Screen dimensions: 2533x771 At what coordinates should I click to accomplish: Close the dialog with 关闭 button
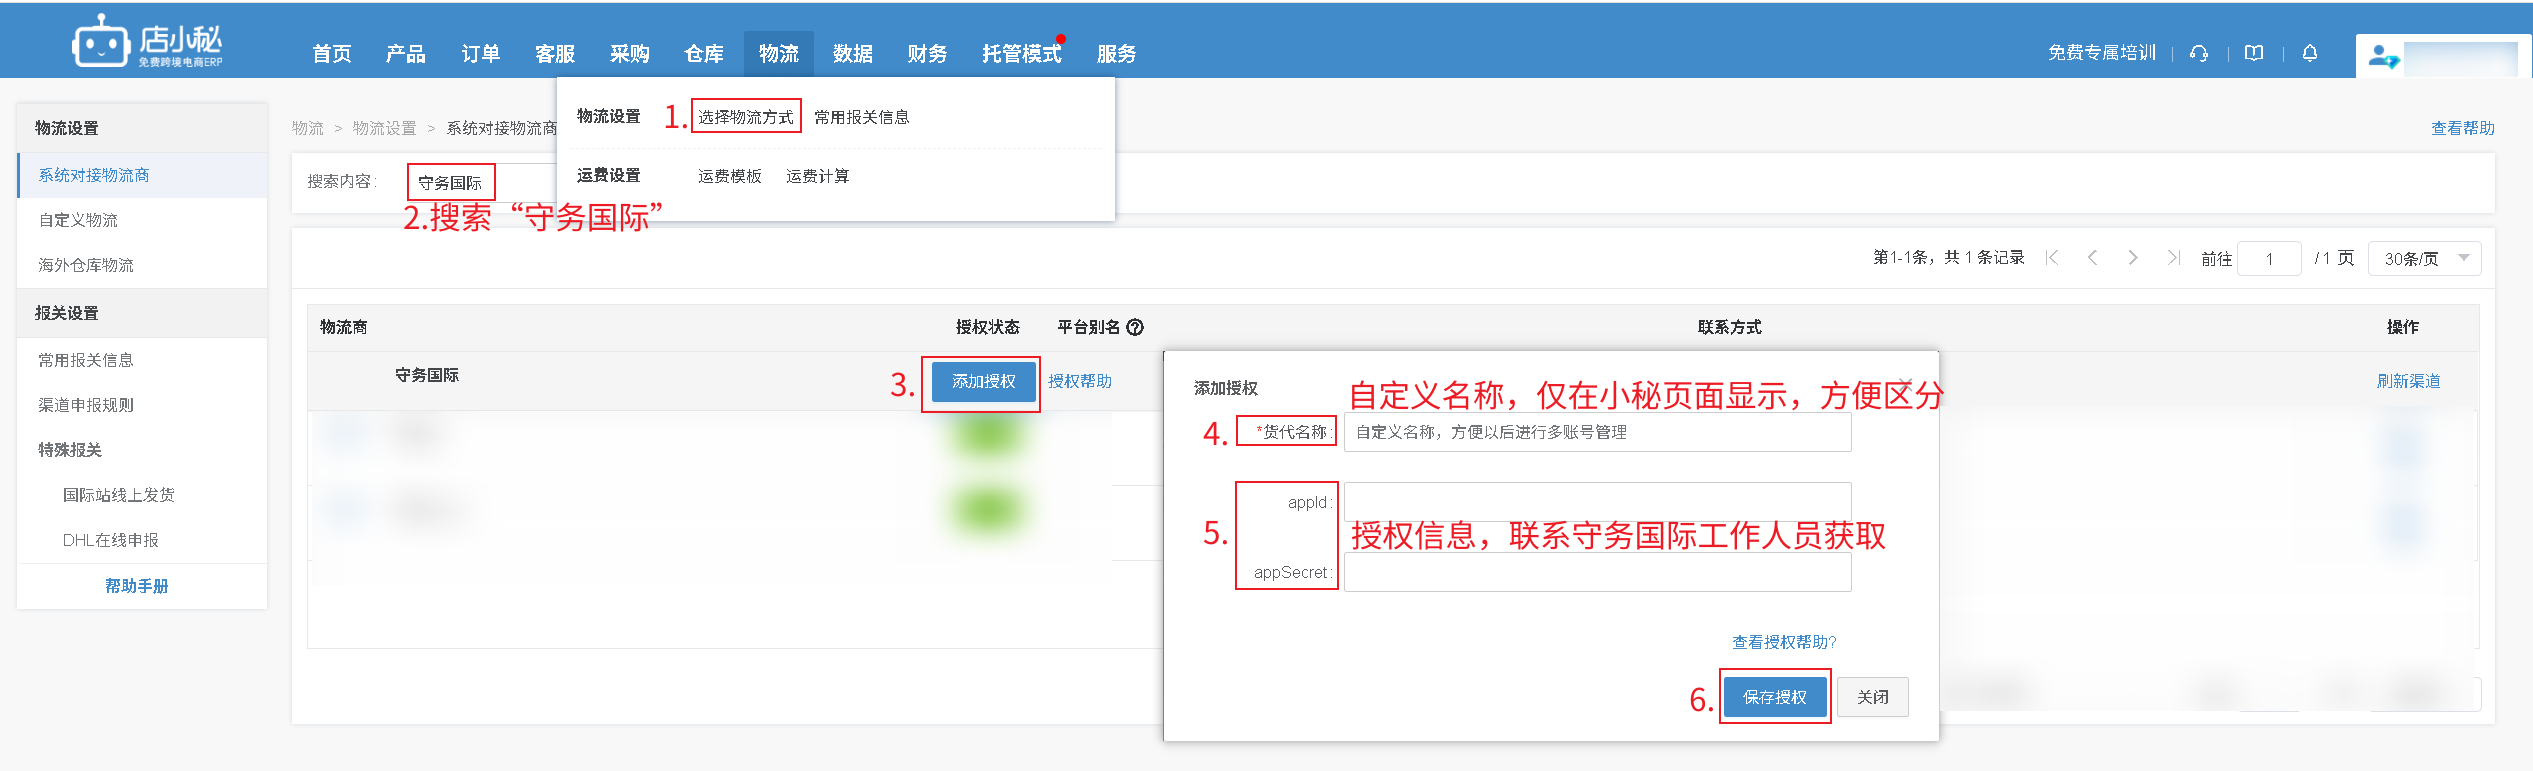point(1872,697)
